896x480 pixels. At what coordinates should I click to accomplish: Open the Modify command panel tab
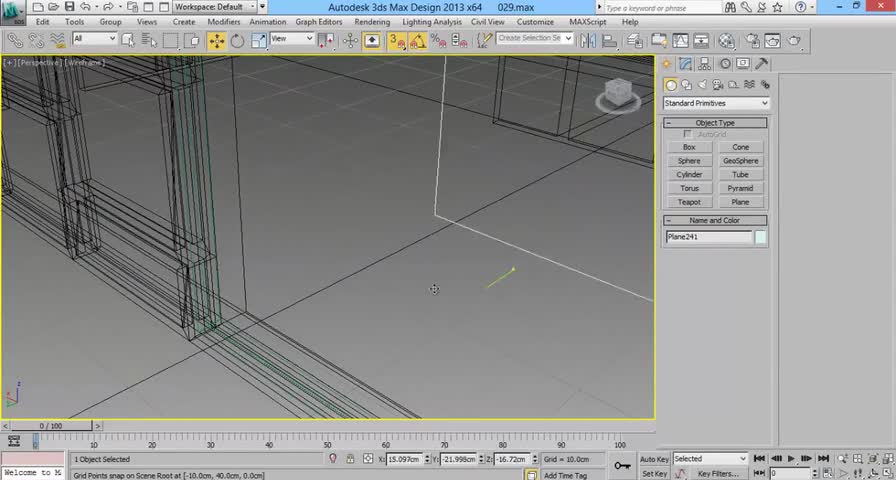(685, 64)
